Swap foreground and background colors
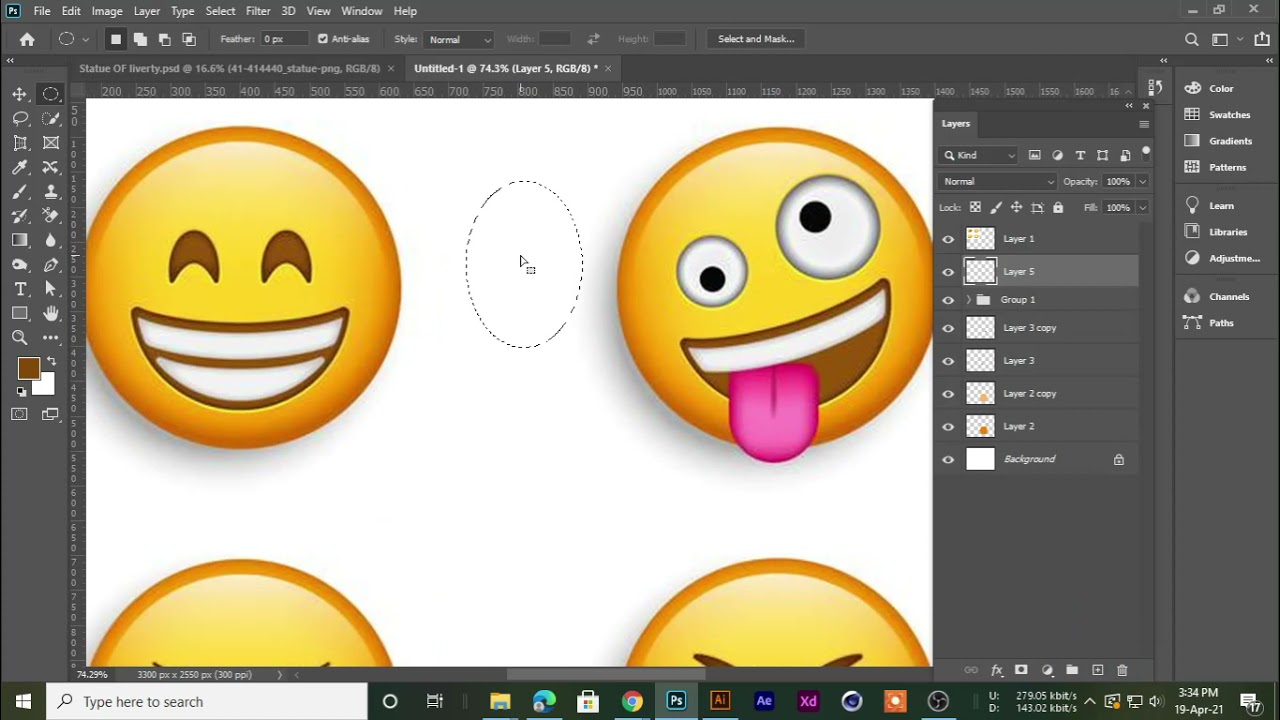 click(x=51, y=361)
